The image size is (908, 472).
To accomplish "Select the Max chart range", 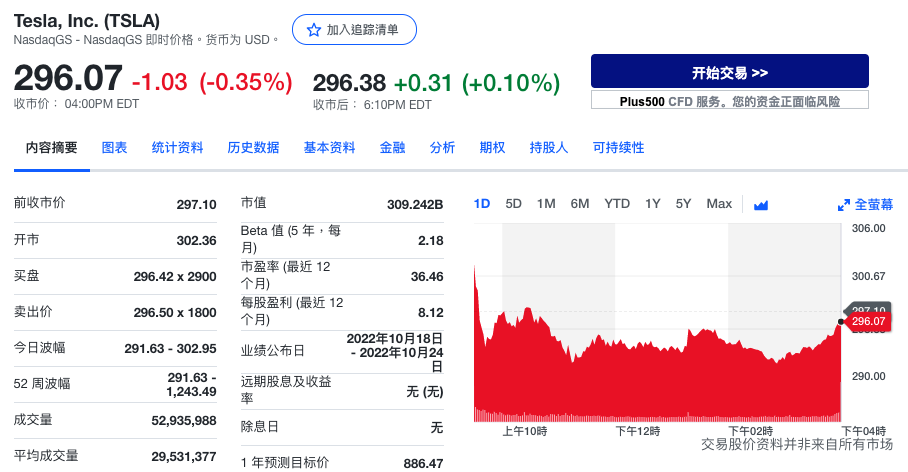I will point(719,204).
